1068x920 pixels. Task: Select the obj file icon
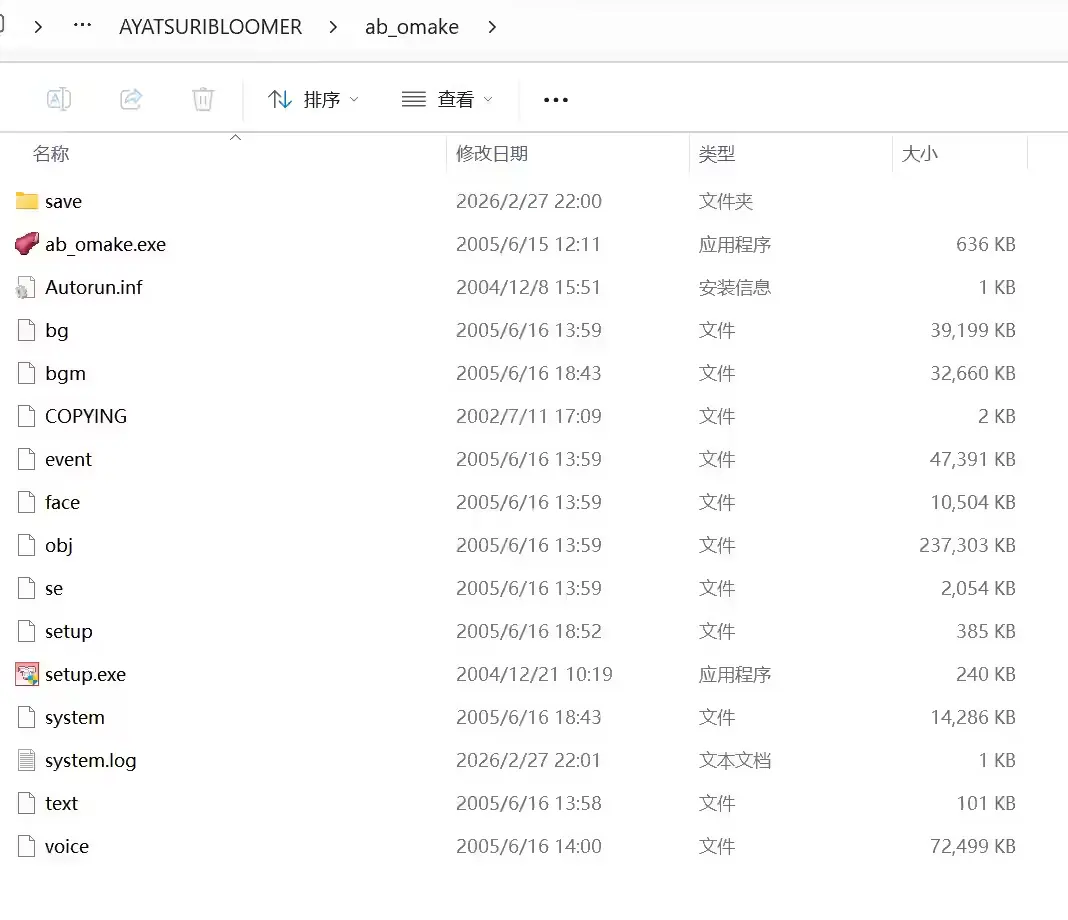(27, 545)
